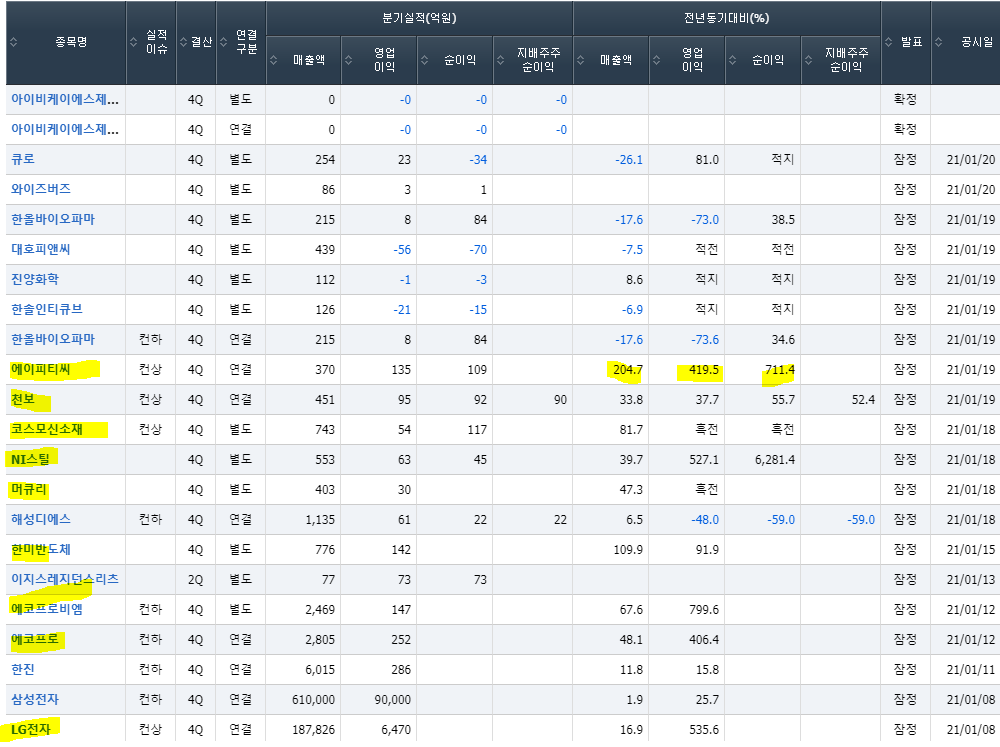
Task: Open the NI스틸 stock link
Action: 30,459
